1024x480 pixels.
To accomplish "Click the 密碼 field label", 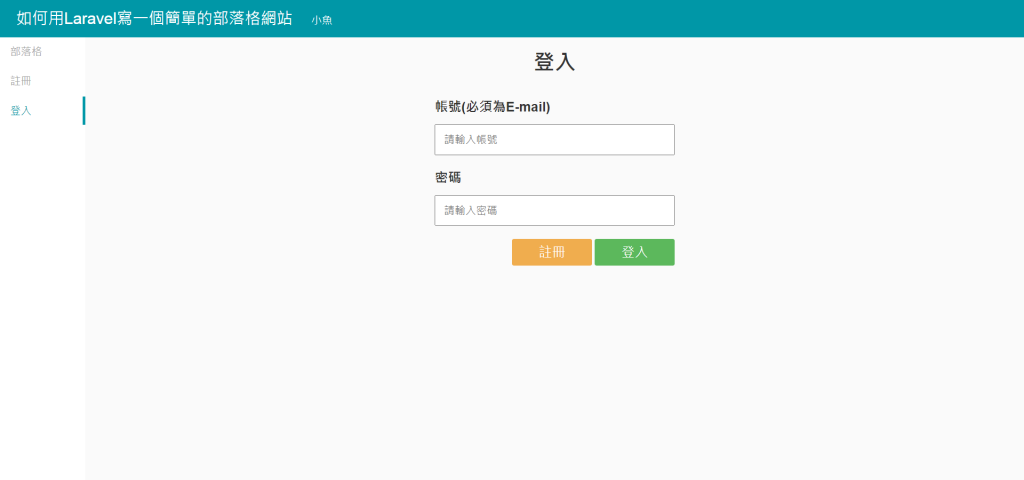I will [448, 178].
